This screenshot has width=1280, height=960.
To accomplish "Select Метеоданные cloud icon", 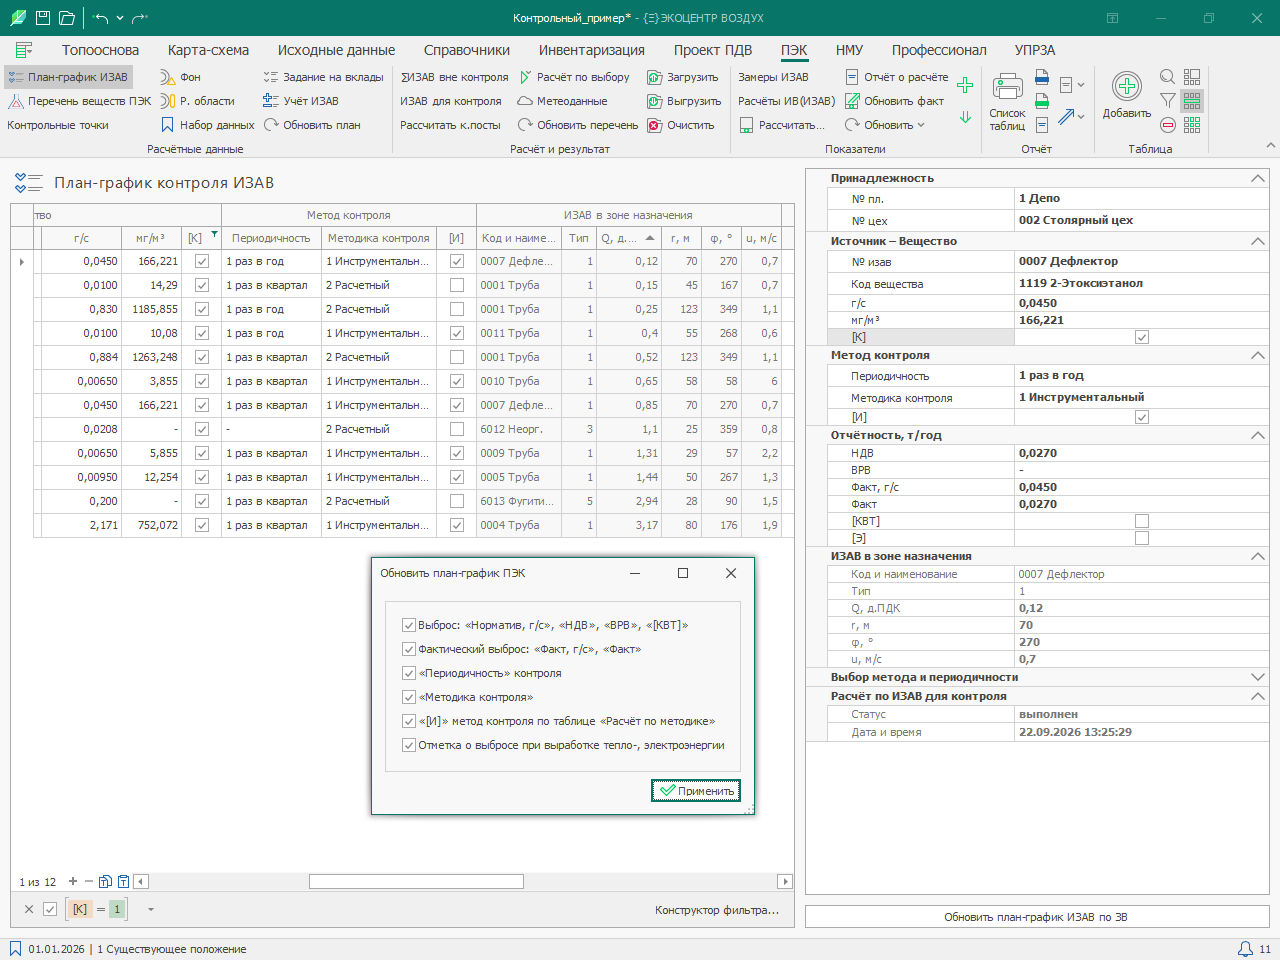I will coord(525,101).
